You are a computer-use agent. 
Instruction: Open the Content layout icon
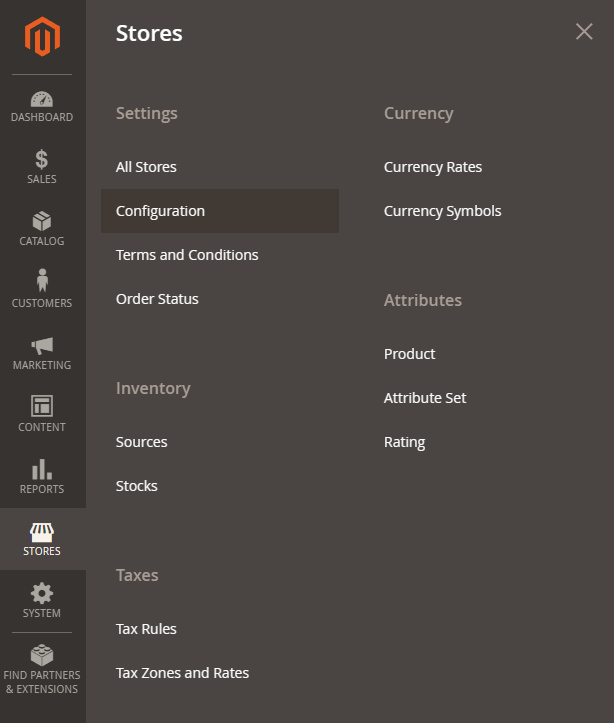click(x=42, y=406)
